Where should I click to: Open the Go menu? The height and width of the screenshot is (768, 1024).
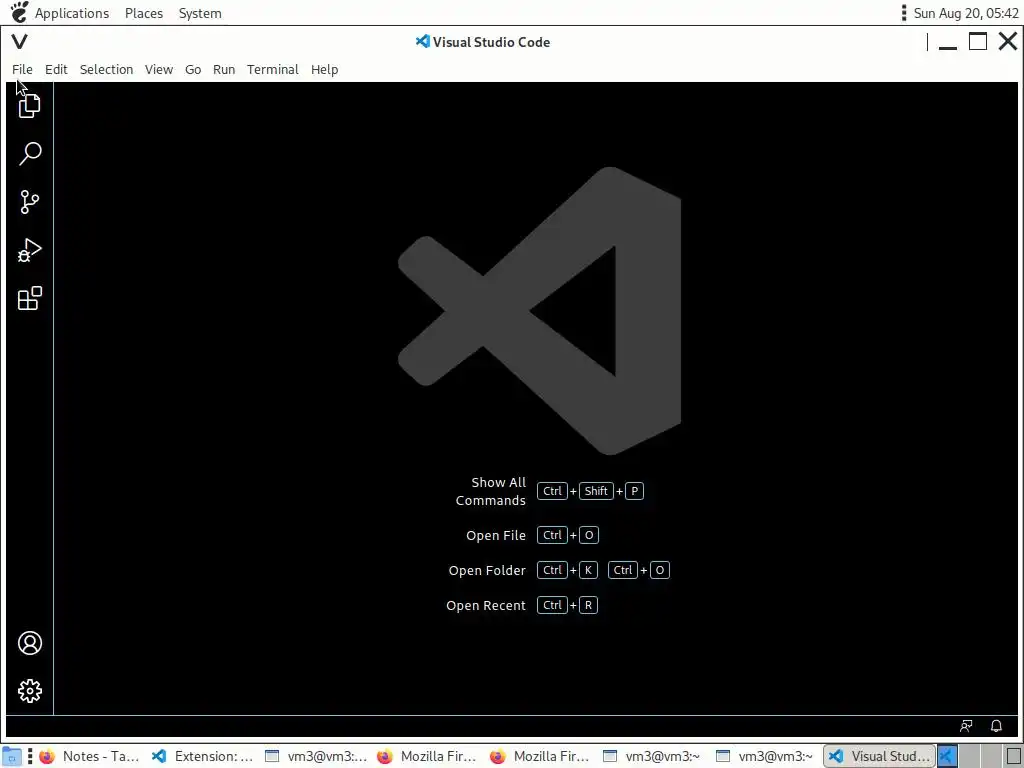point(193,69)
